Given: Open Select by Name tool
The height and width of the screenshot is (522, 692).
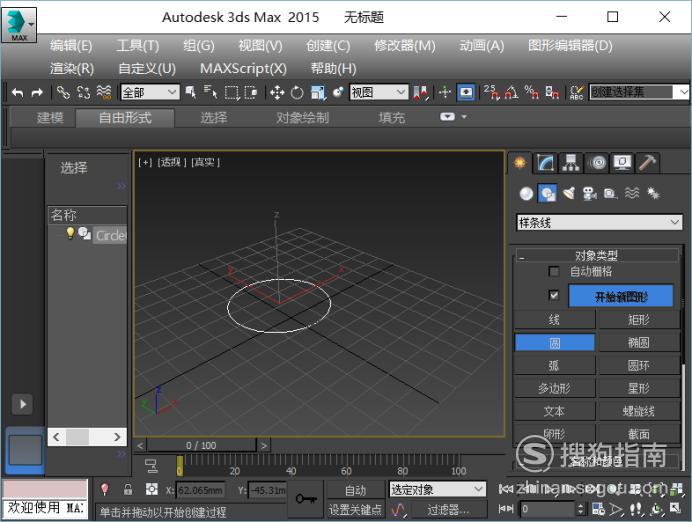Looking at the screenshot, I should pyautogui.click(x=211, y=93).
